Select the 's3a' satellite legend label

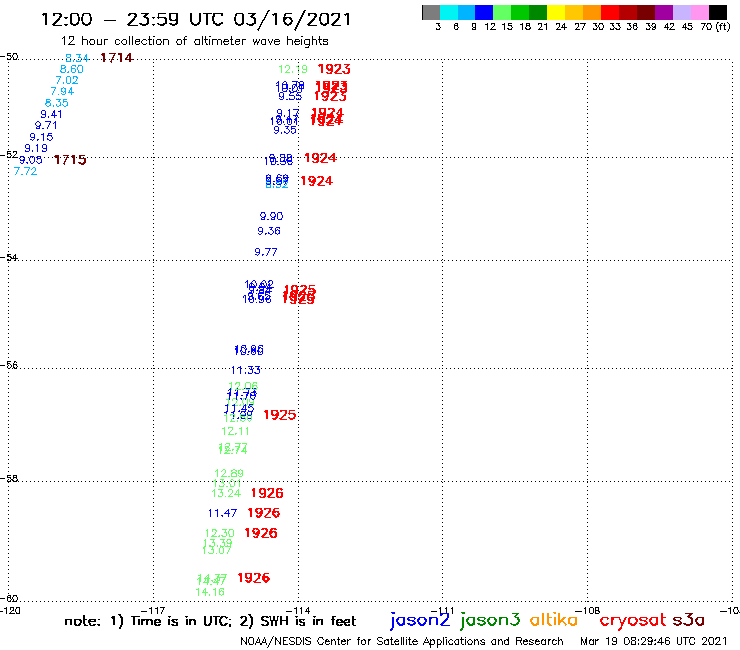[688, 620]
